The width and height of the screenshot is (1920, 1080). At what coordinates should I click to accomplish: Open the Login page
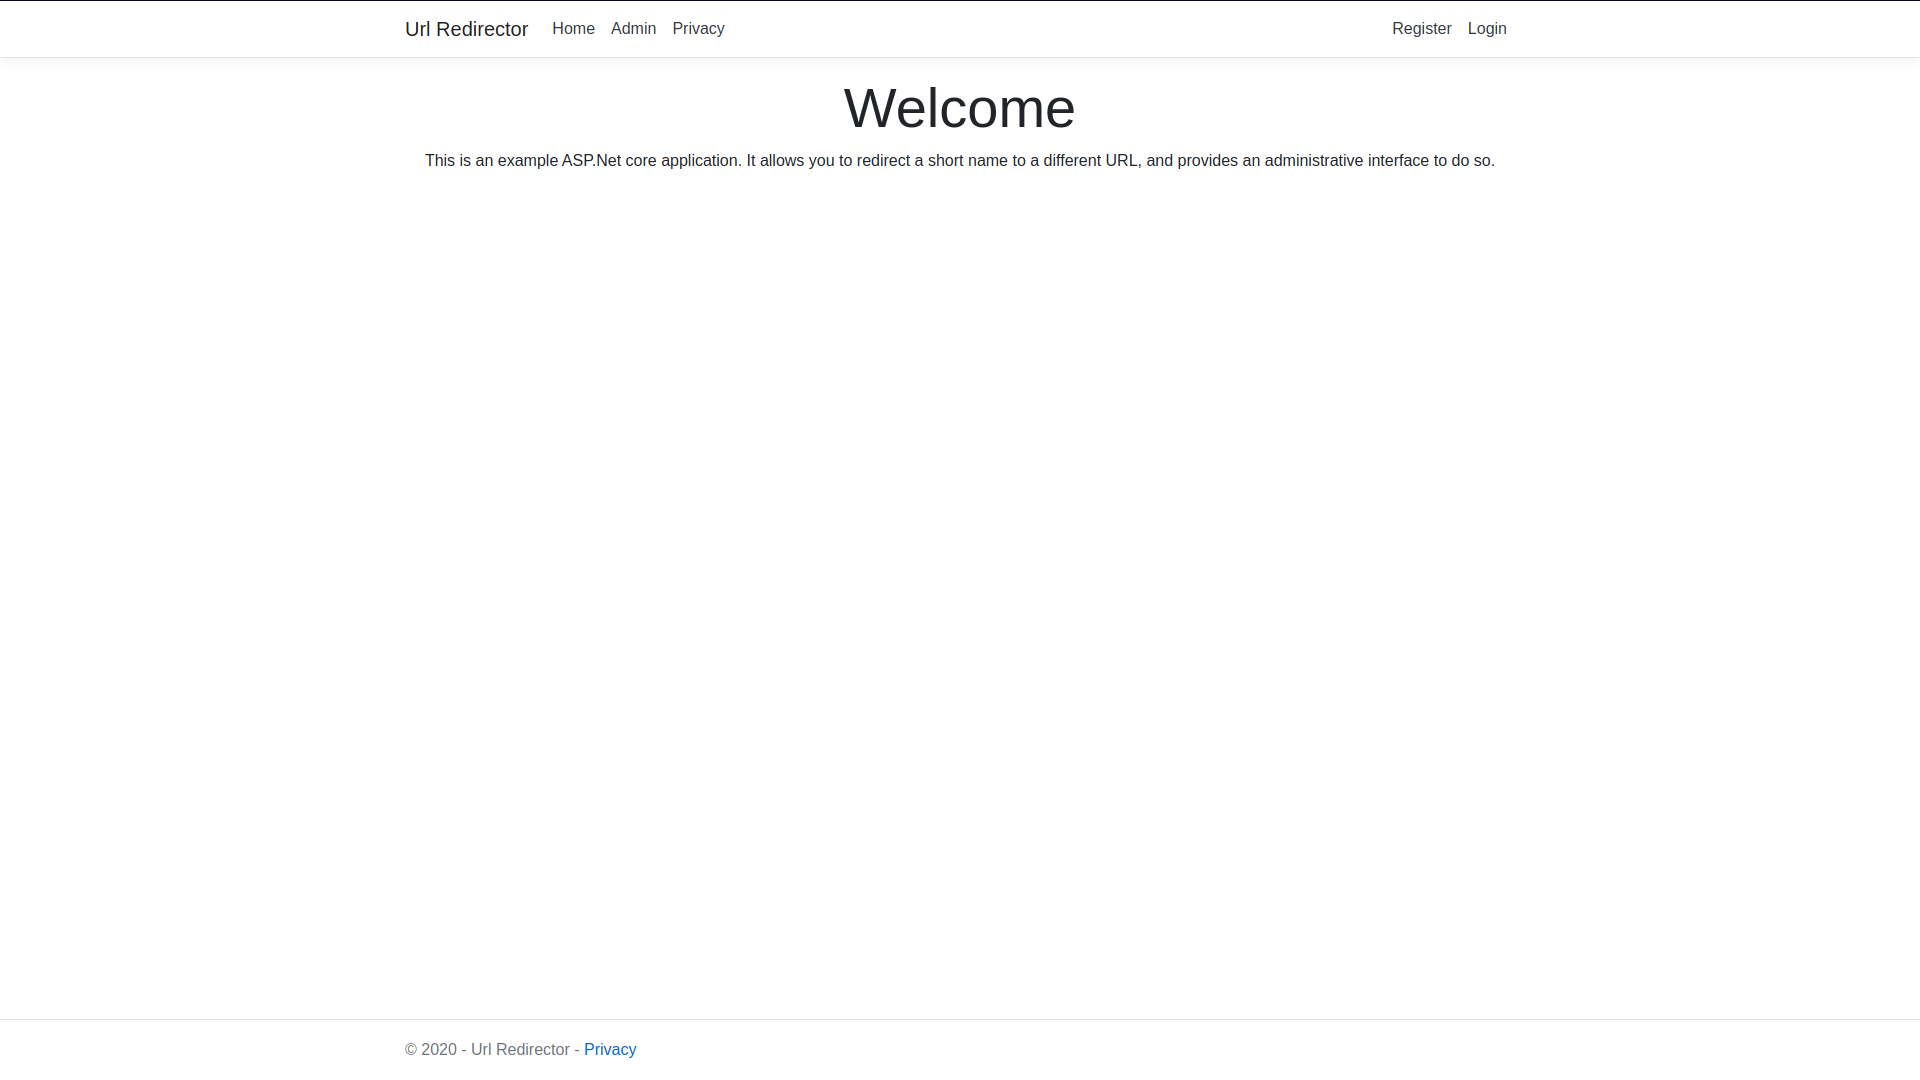point(1486,29)
